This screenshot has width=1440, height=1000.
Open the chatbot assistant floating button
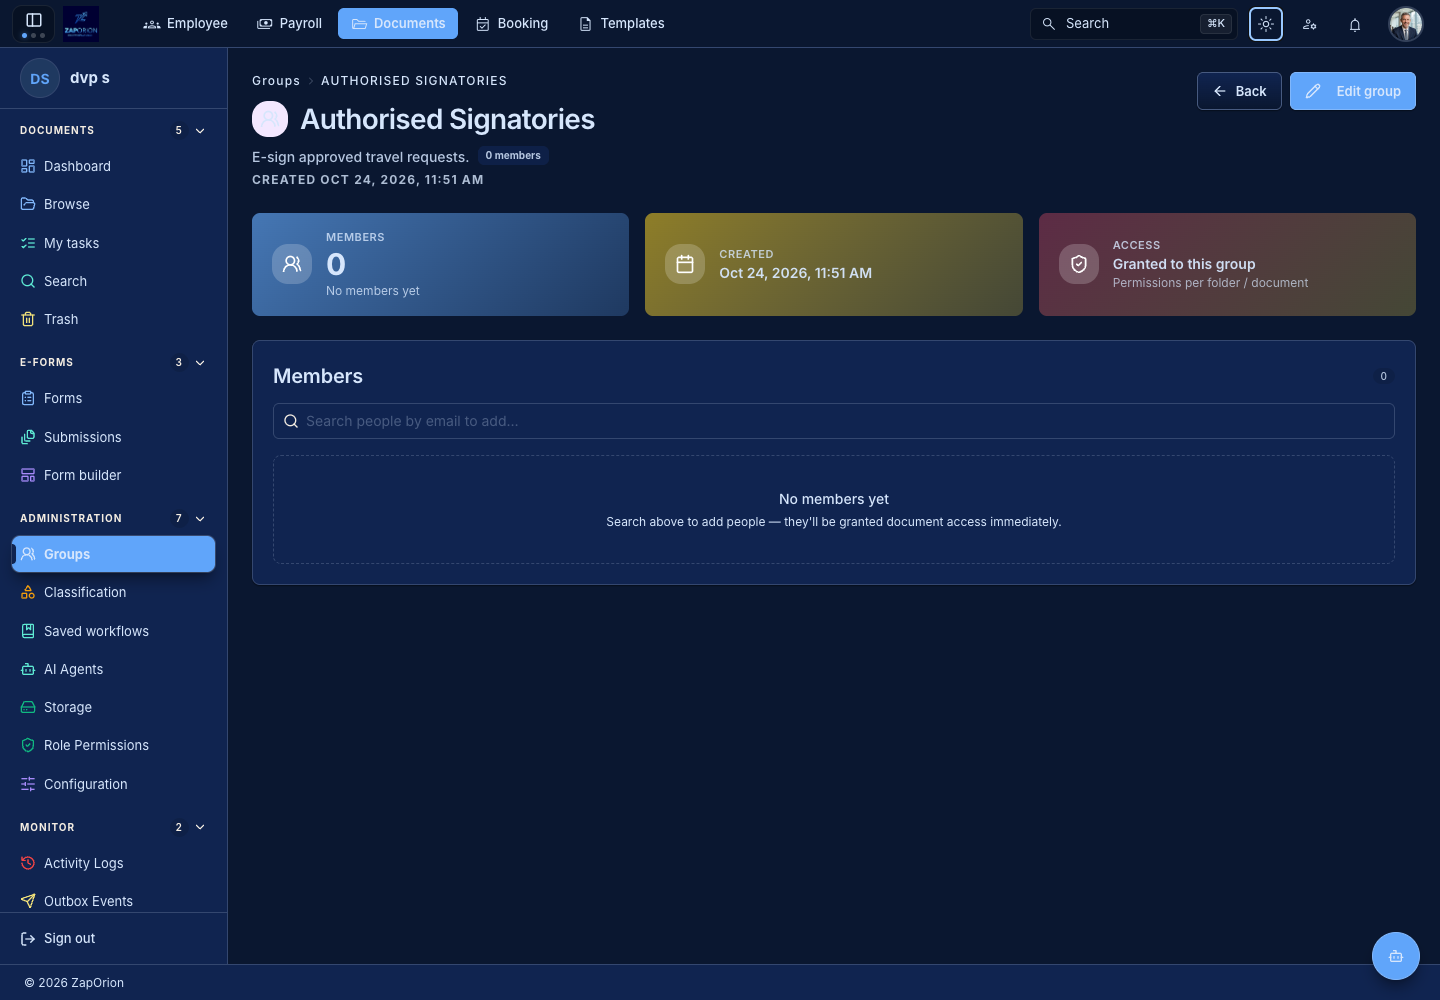pyautogui.click(x=1396, y=956)
